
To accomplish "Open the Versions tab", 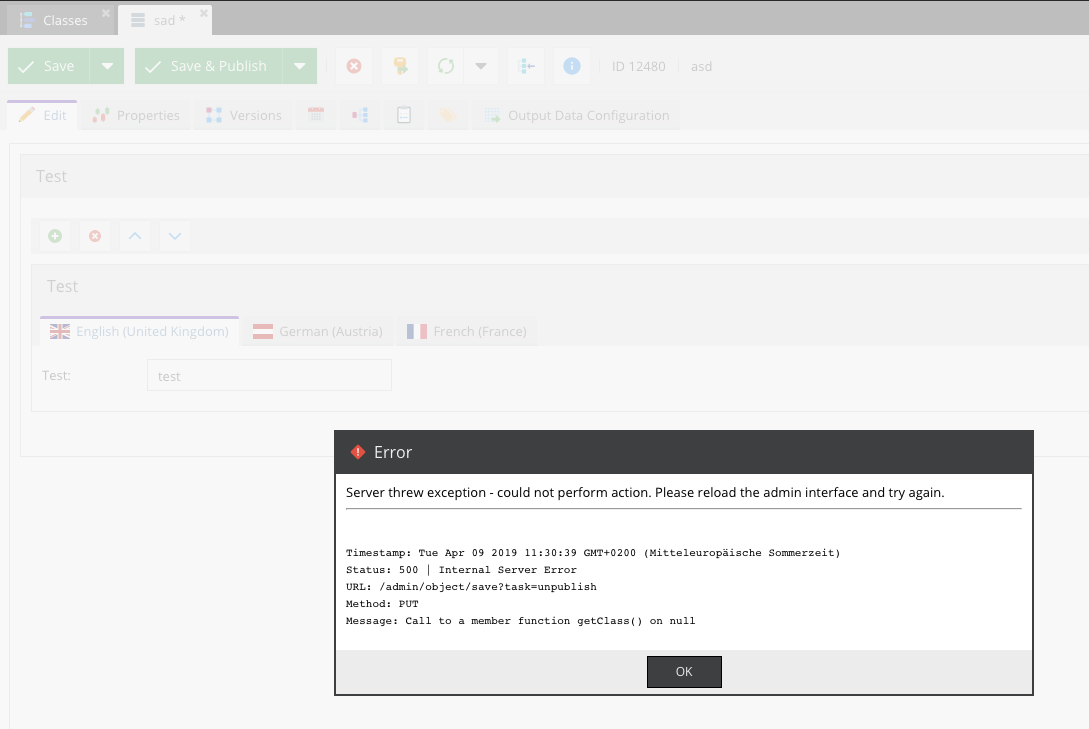I will pos(244,115).
